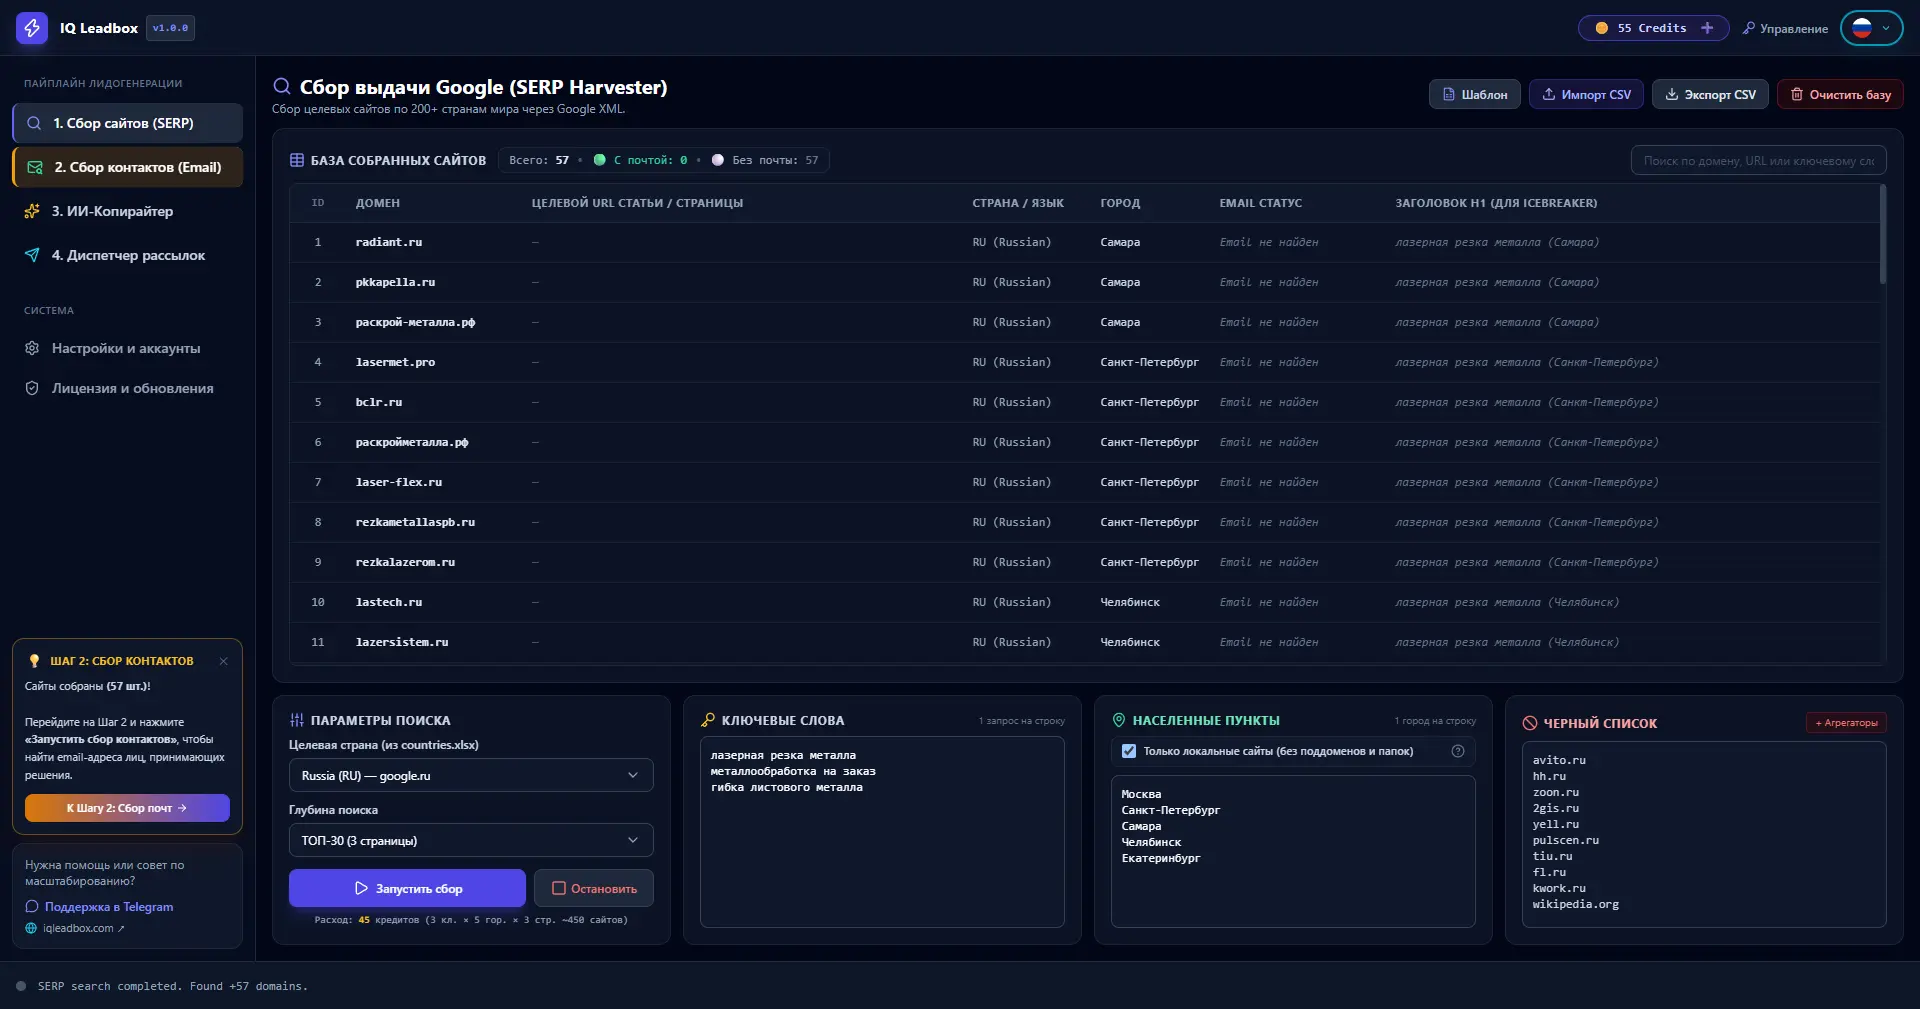Select the lazersistem.ru domain cell

coord(402,642)
